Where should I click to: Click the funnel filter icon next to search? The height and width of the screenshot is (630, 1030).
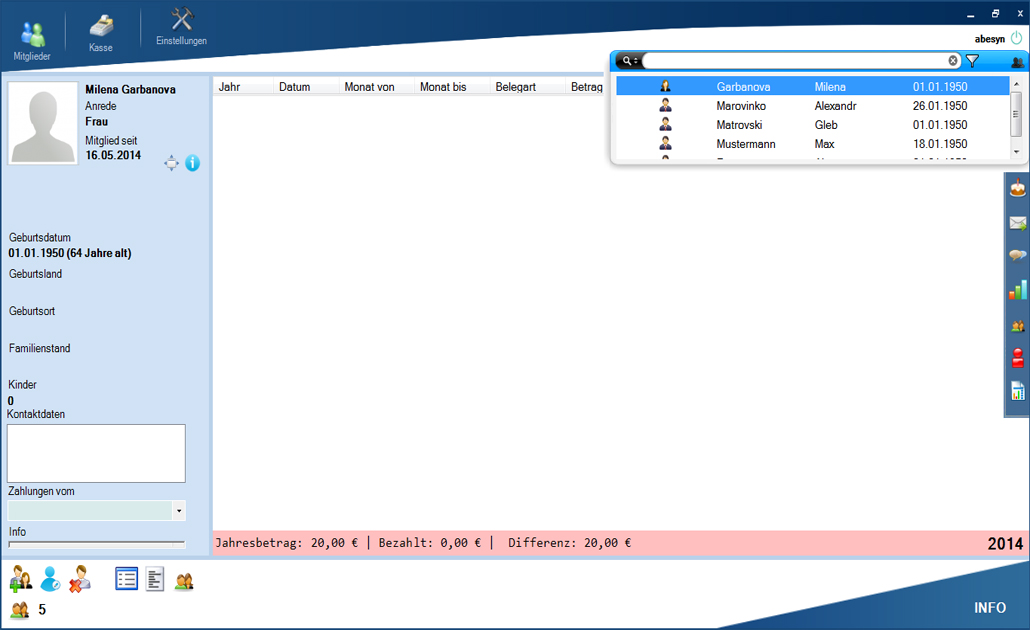972,61
